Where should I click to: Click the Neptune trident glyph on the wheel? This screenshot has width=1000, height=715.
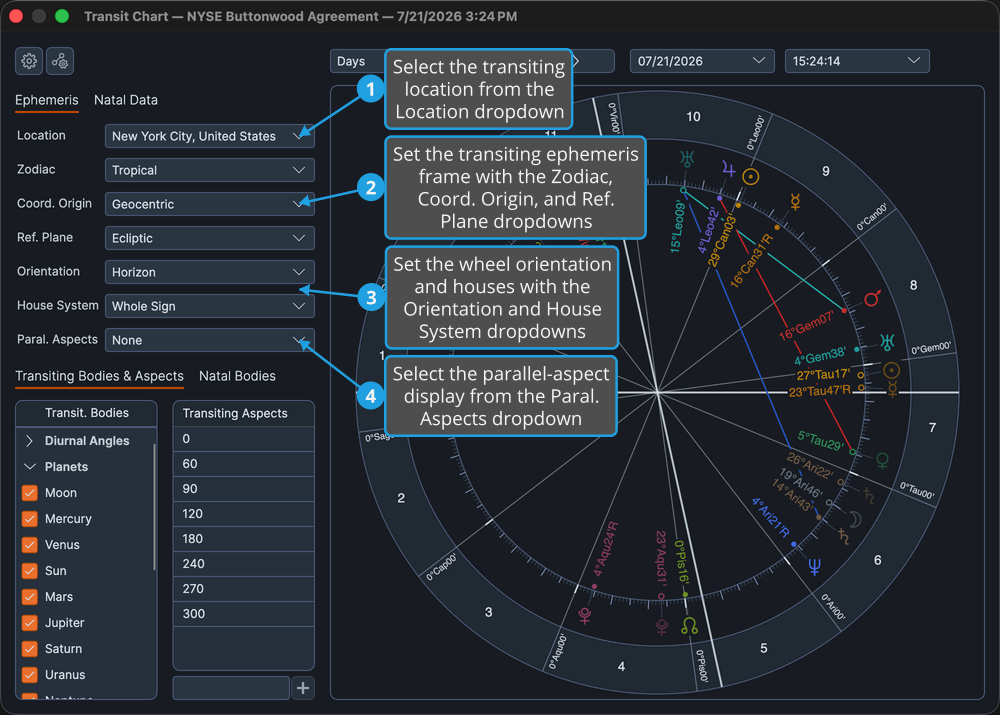(x=814, y=566)
